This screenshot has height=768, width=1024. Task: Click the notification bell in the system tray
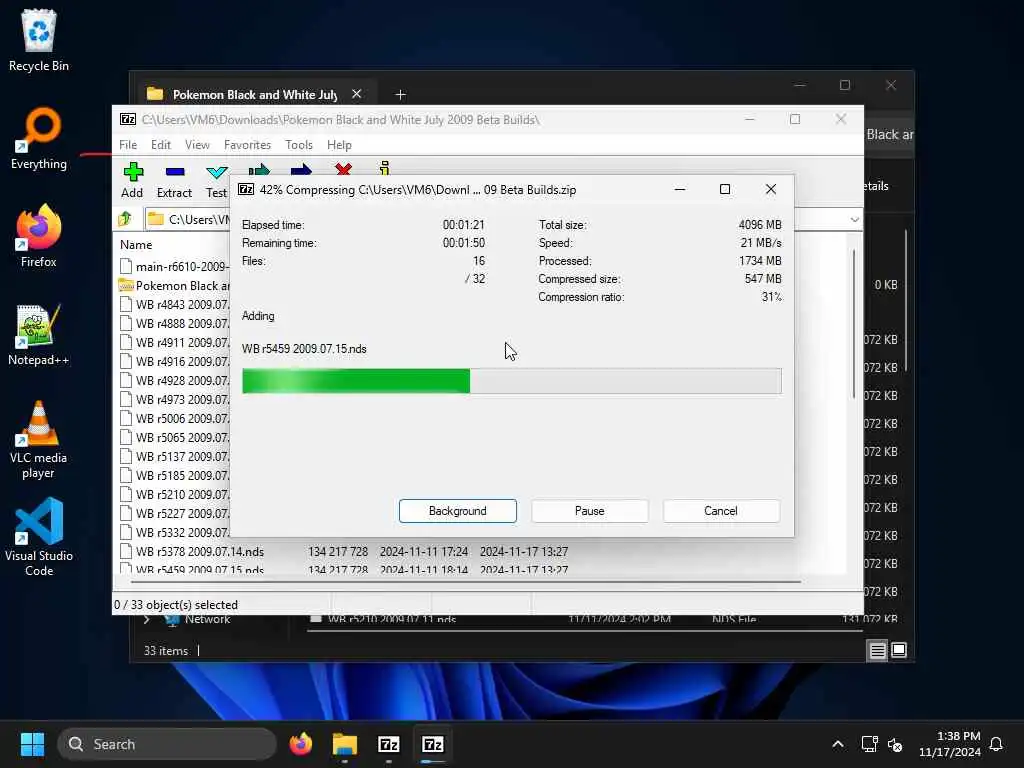tap(996, 744)
